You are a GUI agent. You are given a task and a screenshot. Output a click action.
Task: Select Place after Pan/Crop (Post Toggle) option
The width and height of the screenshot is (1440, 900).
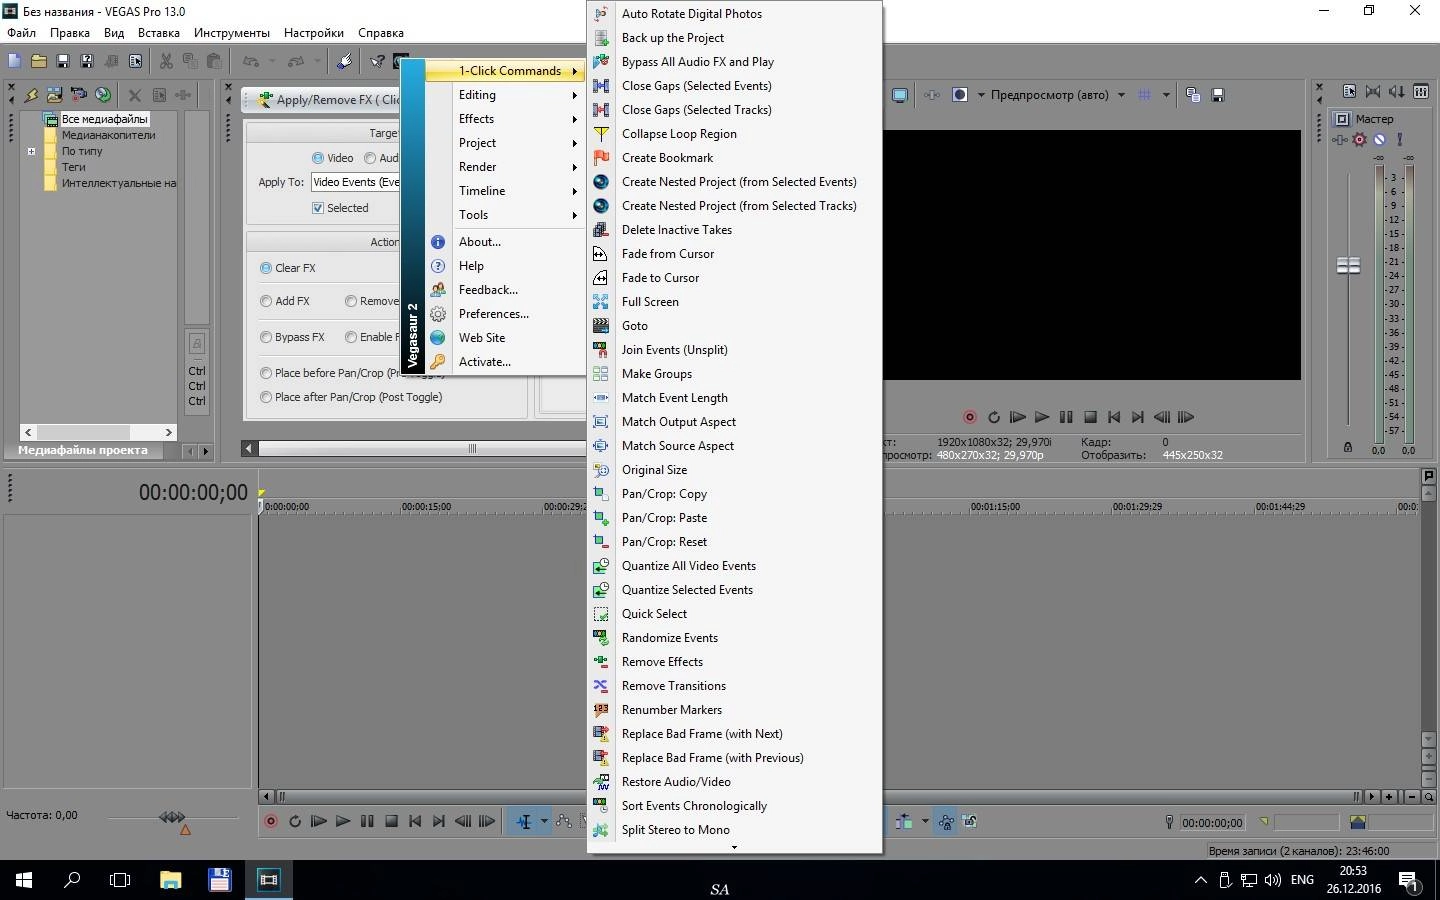pyautogui.click(x=266, y=397)
